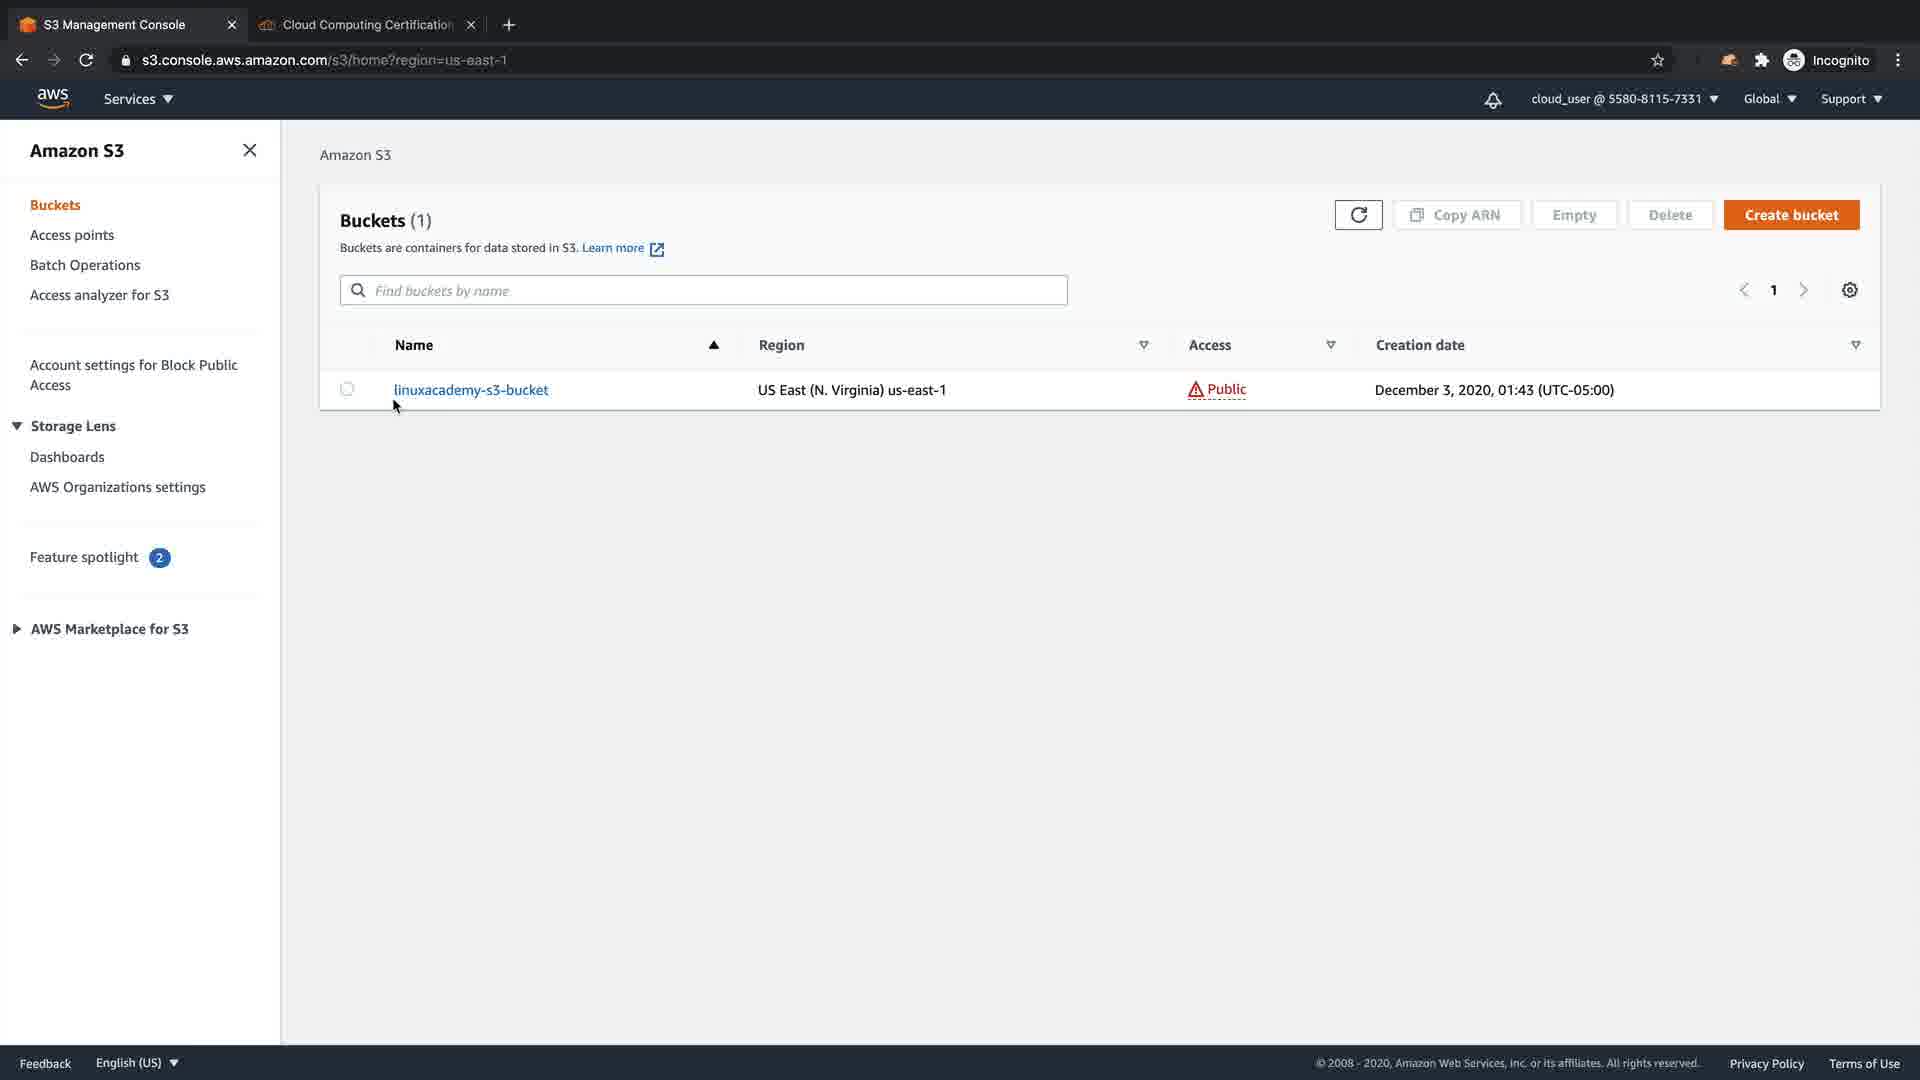1920x1080 pixels.
Task: Click the notifications bell icon
Action: (x=1492, y=100)
